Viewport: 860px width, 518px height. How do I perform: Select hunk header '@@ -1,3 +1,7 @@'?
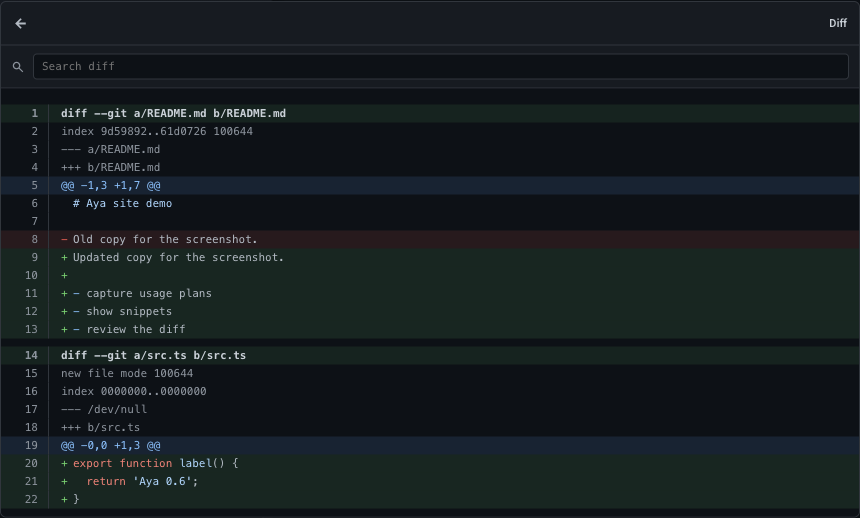point(430,185)
